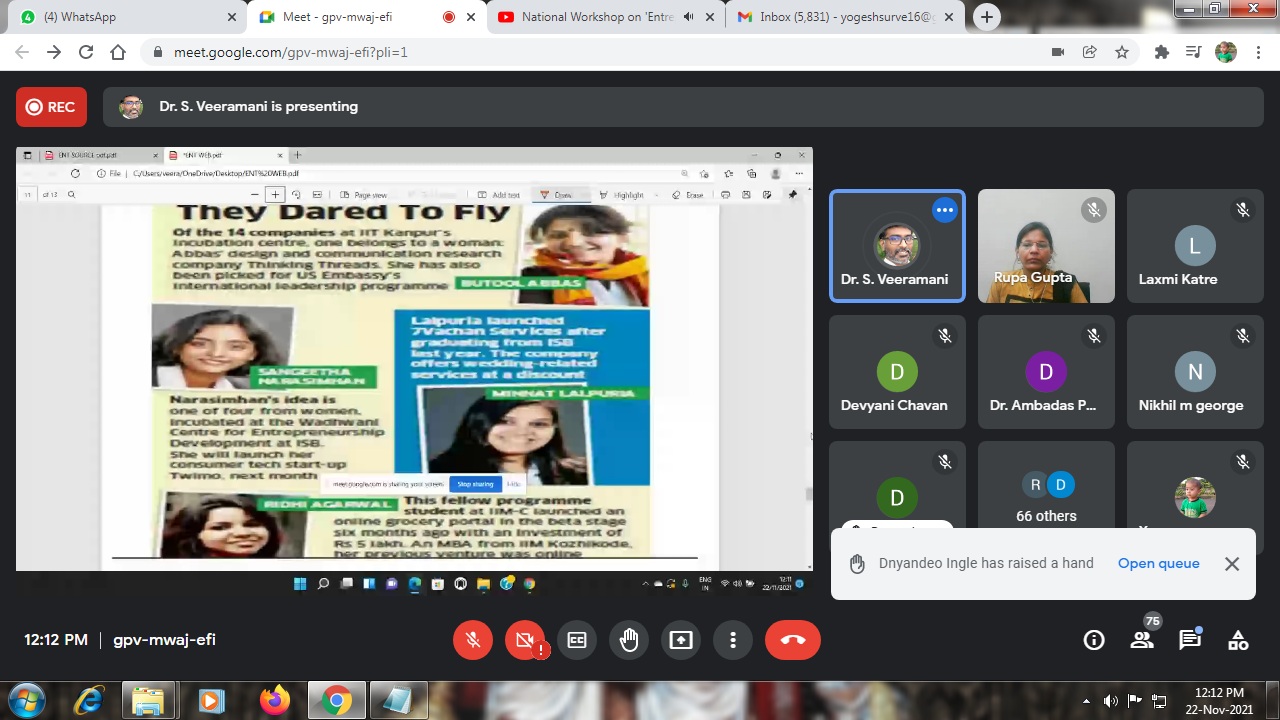
Task: Bookmark this page with star icon
Action: point(1122,52)
